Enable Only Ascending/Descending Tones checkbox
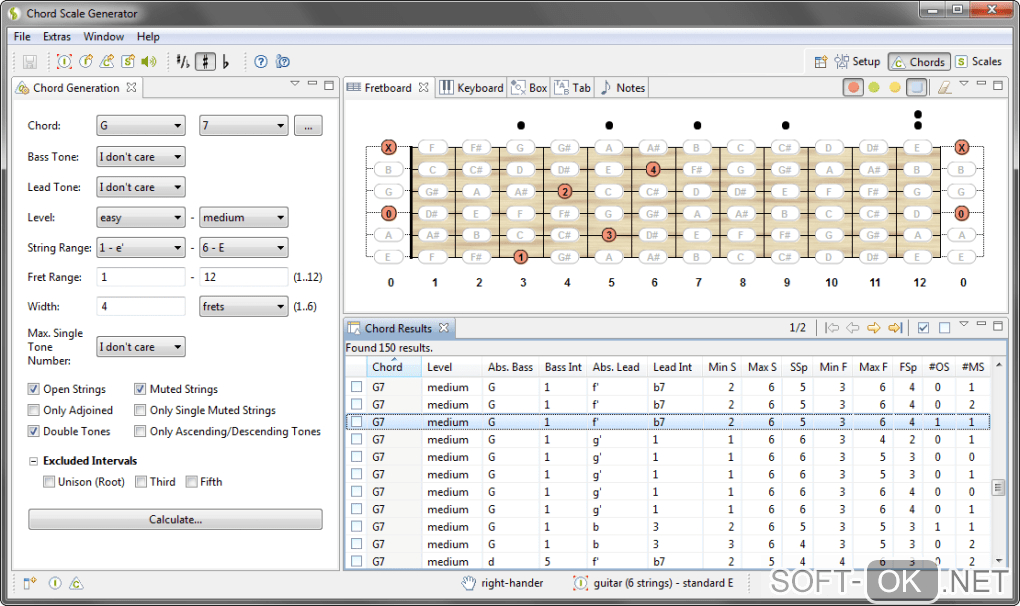This screenshot has width=1020, height=606. coord(140,431)
